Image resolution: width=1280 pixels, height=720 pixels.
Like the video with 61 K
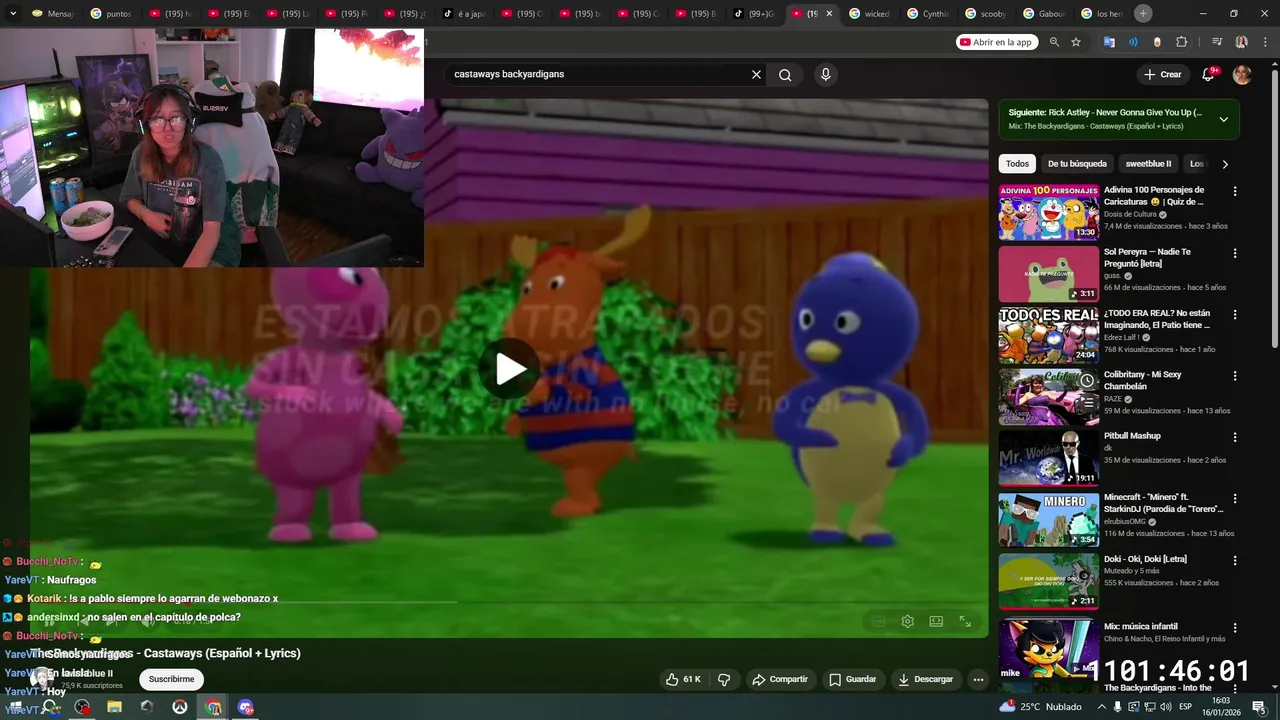(x=683, y=679)
